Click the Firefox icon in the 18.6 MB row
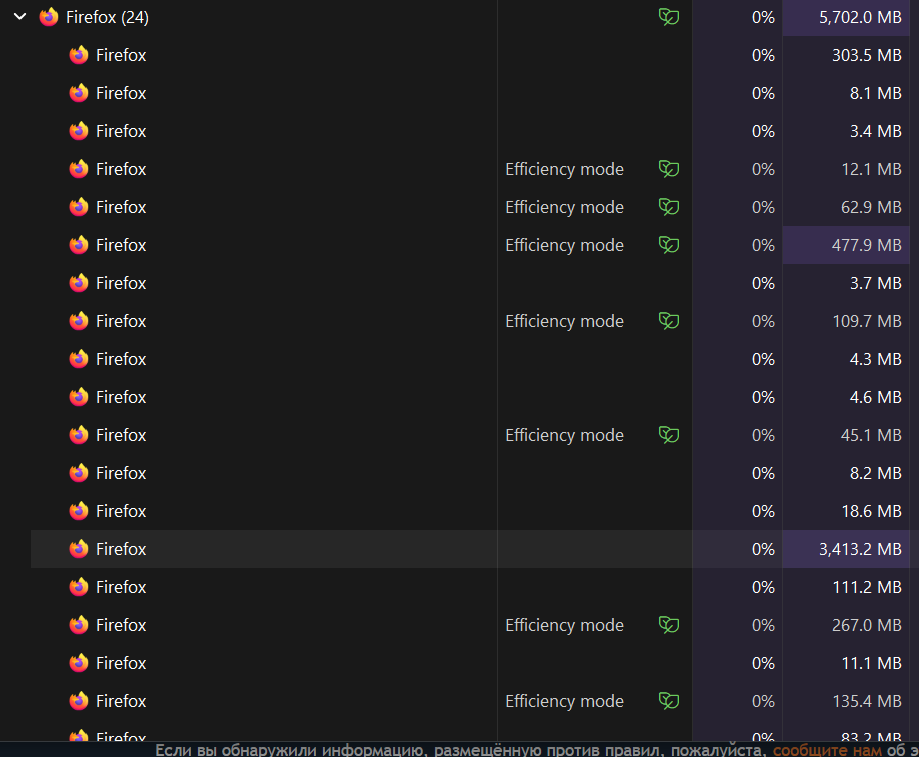Image resolution: width=919 pixels, height=757 pixels. 79,511
